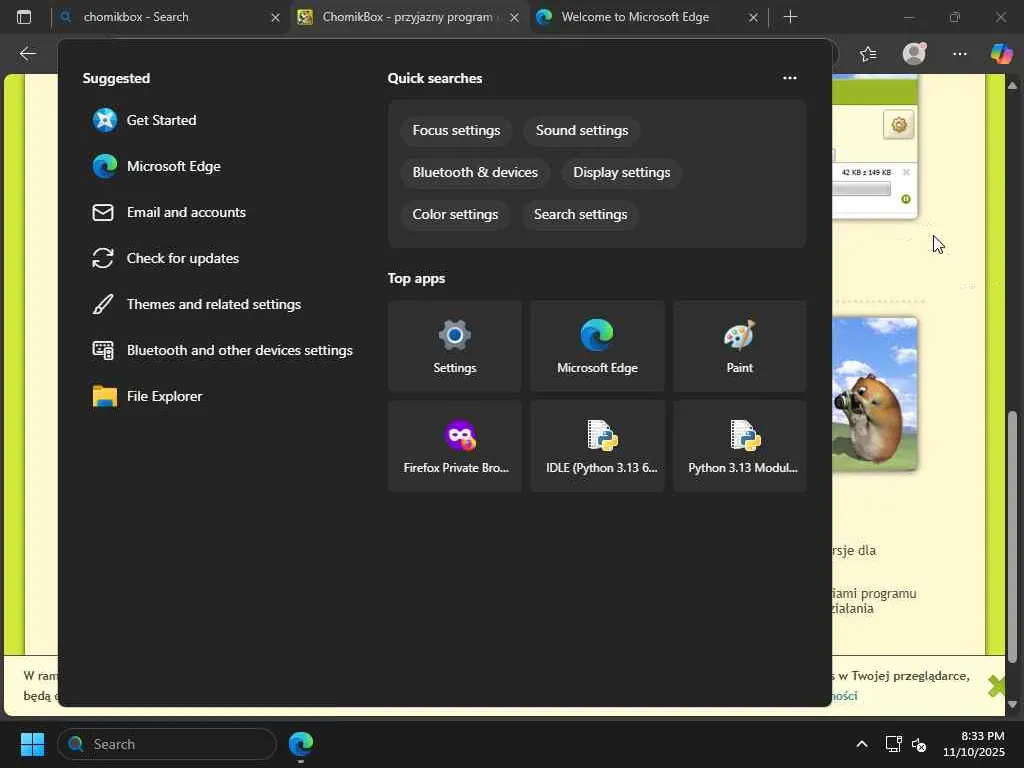Open a new Edge tab
Viewport: 1024px width, 768px height.
[x=790, y=17]
